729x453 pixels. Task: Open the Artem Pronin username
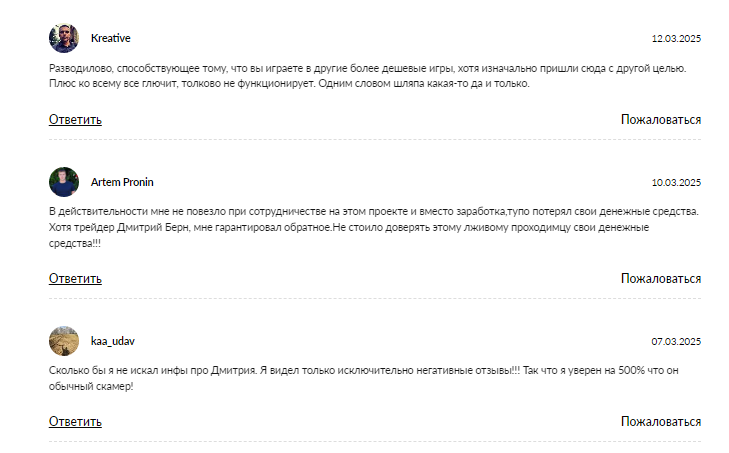pyautogui.click(x=122, y=182)
